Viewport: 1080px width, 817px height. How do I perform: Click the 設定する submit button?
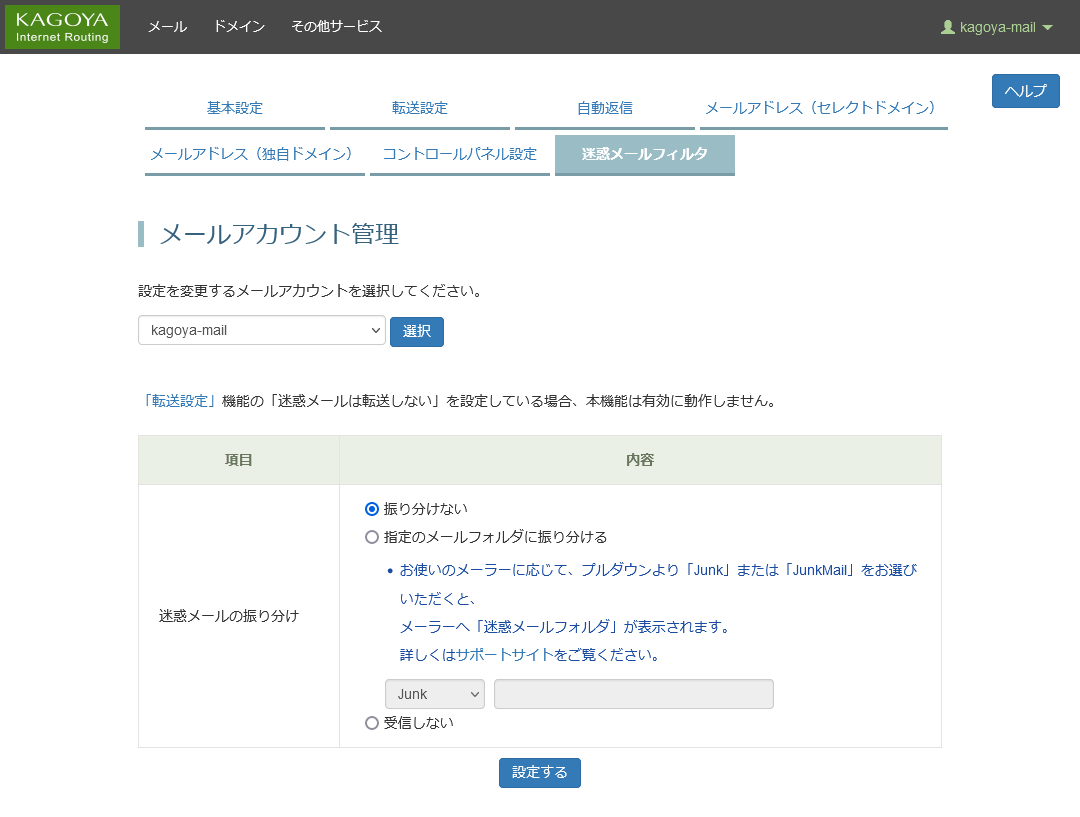pos(539,772)
